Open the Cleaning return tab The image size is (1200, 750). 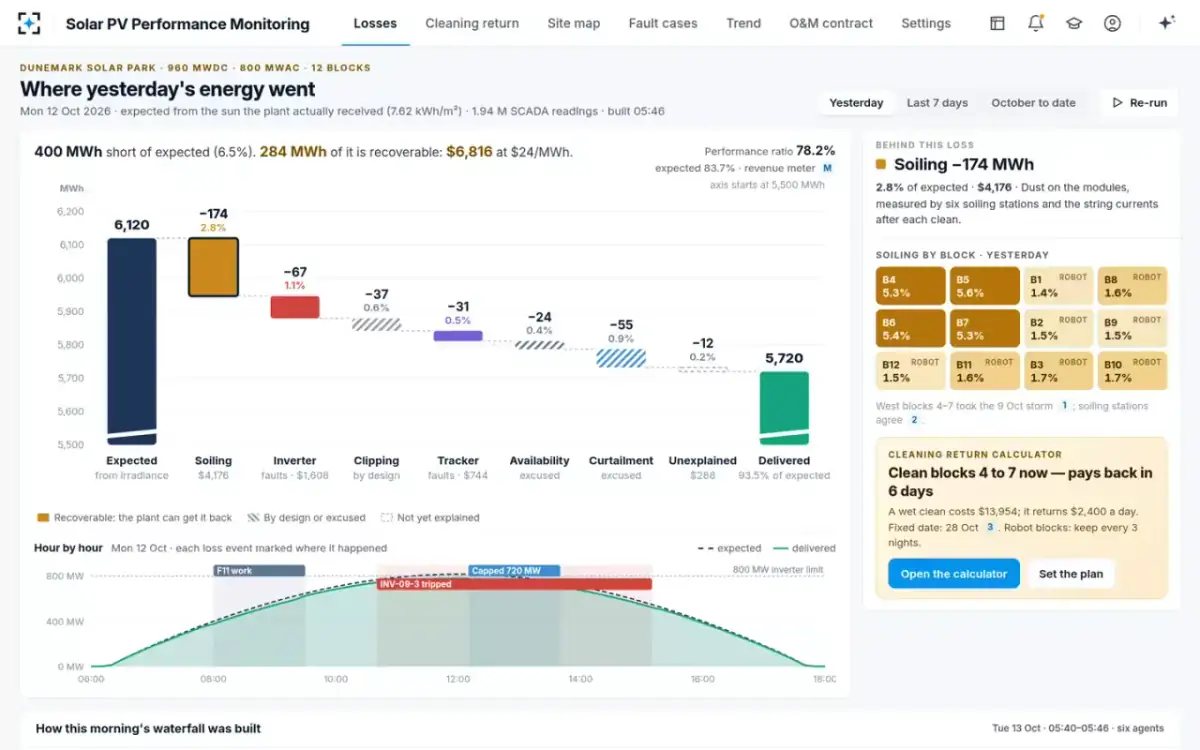pos(472,23)
